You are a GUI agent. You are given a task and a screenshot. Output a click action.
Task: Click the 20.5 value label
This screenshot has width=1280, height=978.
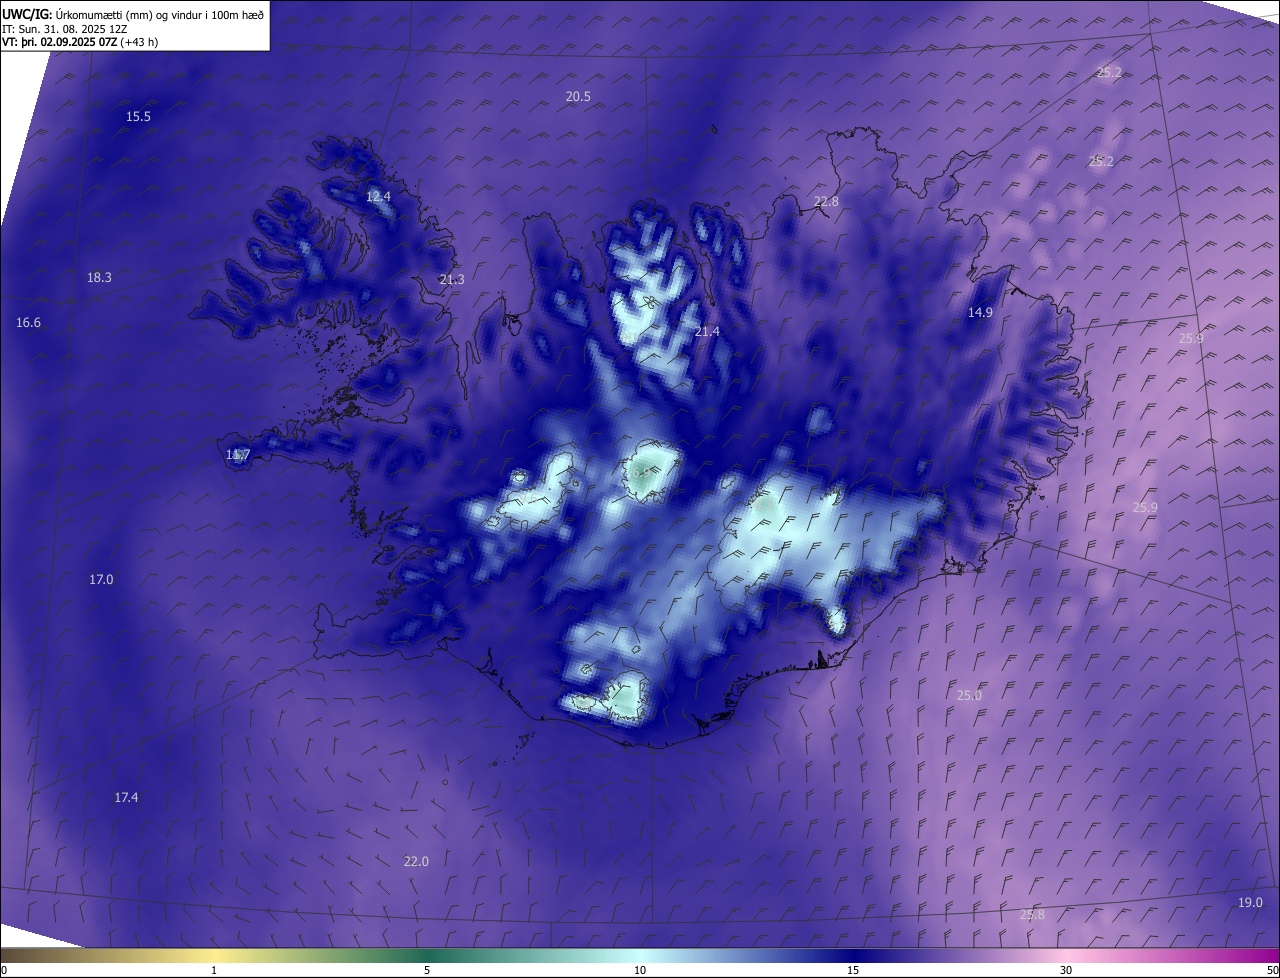pyautogui.click(x=578, y=97)
